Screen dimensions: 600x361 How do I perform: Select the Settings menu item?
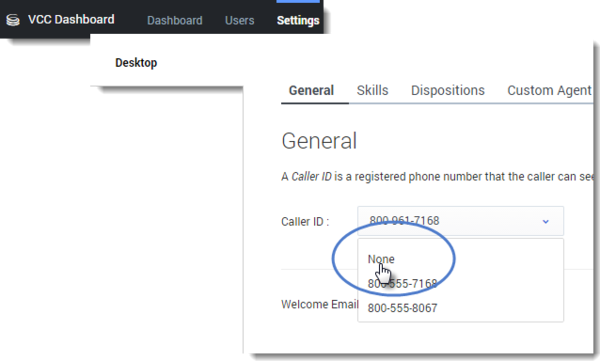tap(298, 20)
